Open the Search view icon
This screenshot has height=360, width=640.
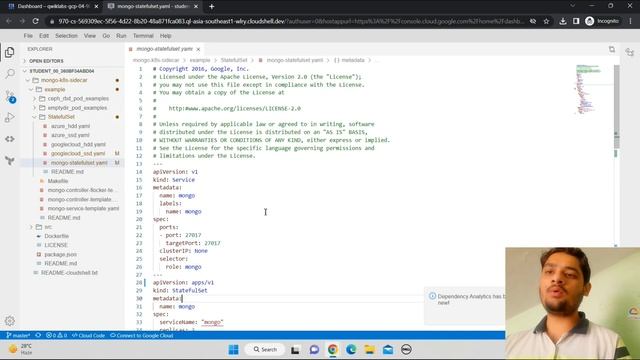[10, 73]
